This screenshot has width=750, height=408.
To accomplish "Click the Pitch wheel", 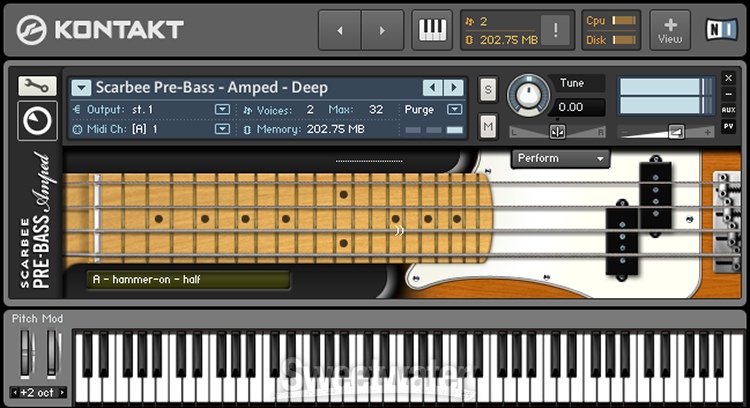I will [x=27, y=354].
